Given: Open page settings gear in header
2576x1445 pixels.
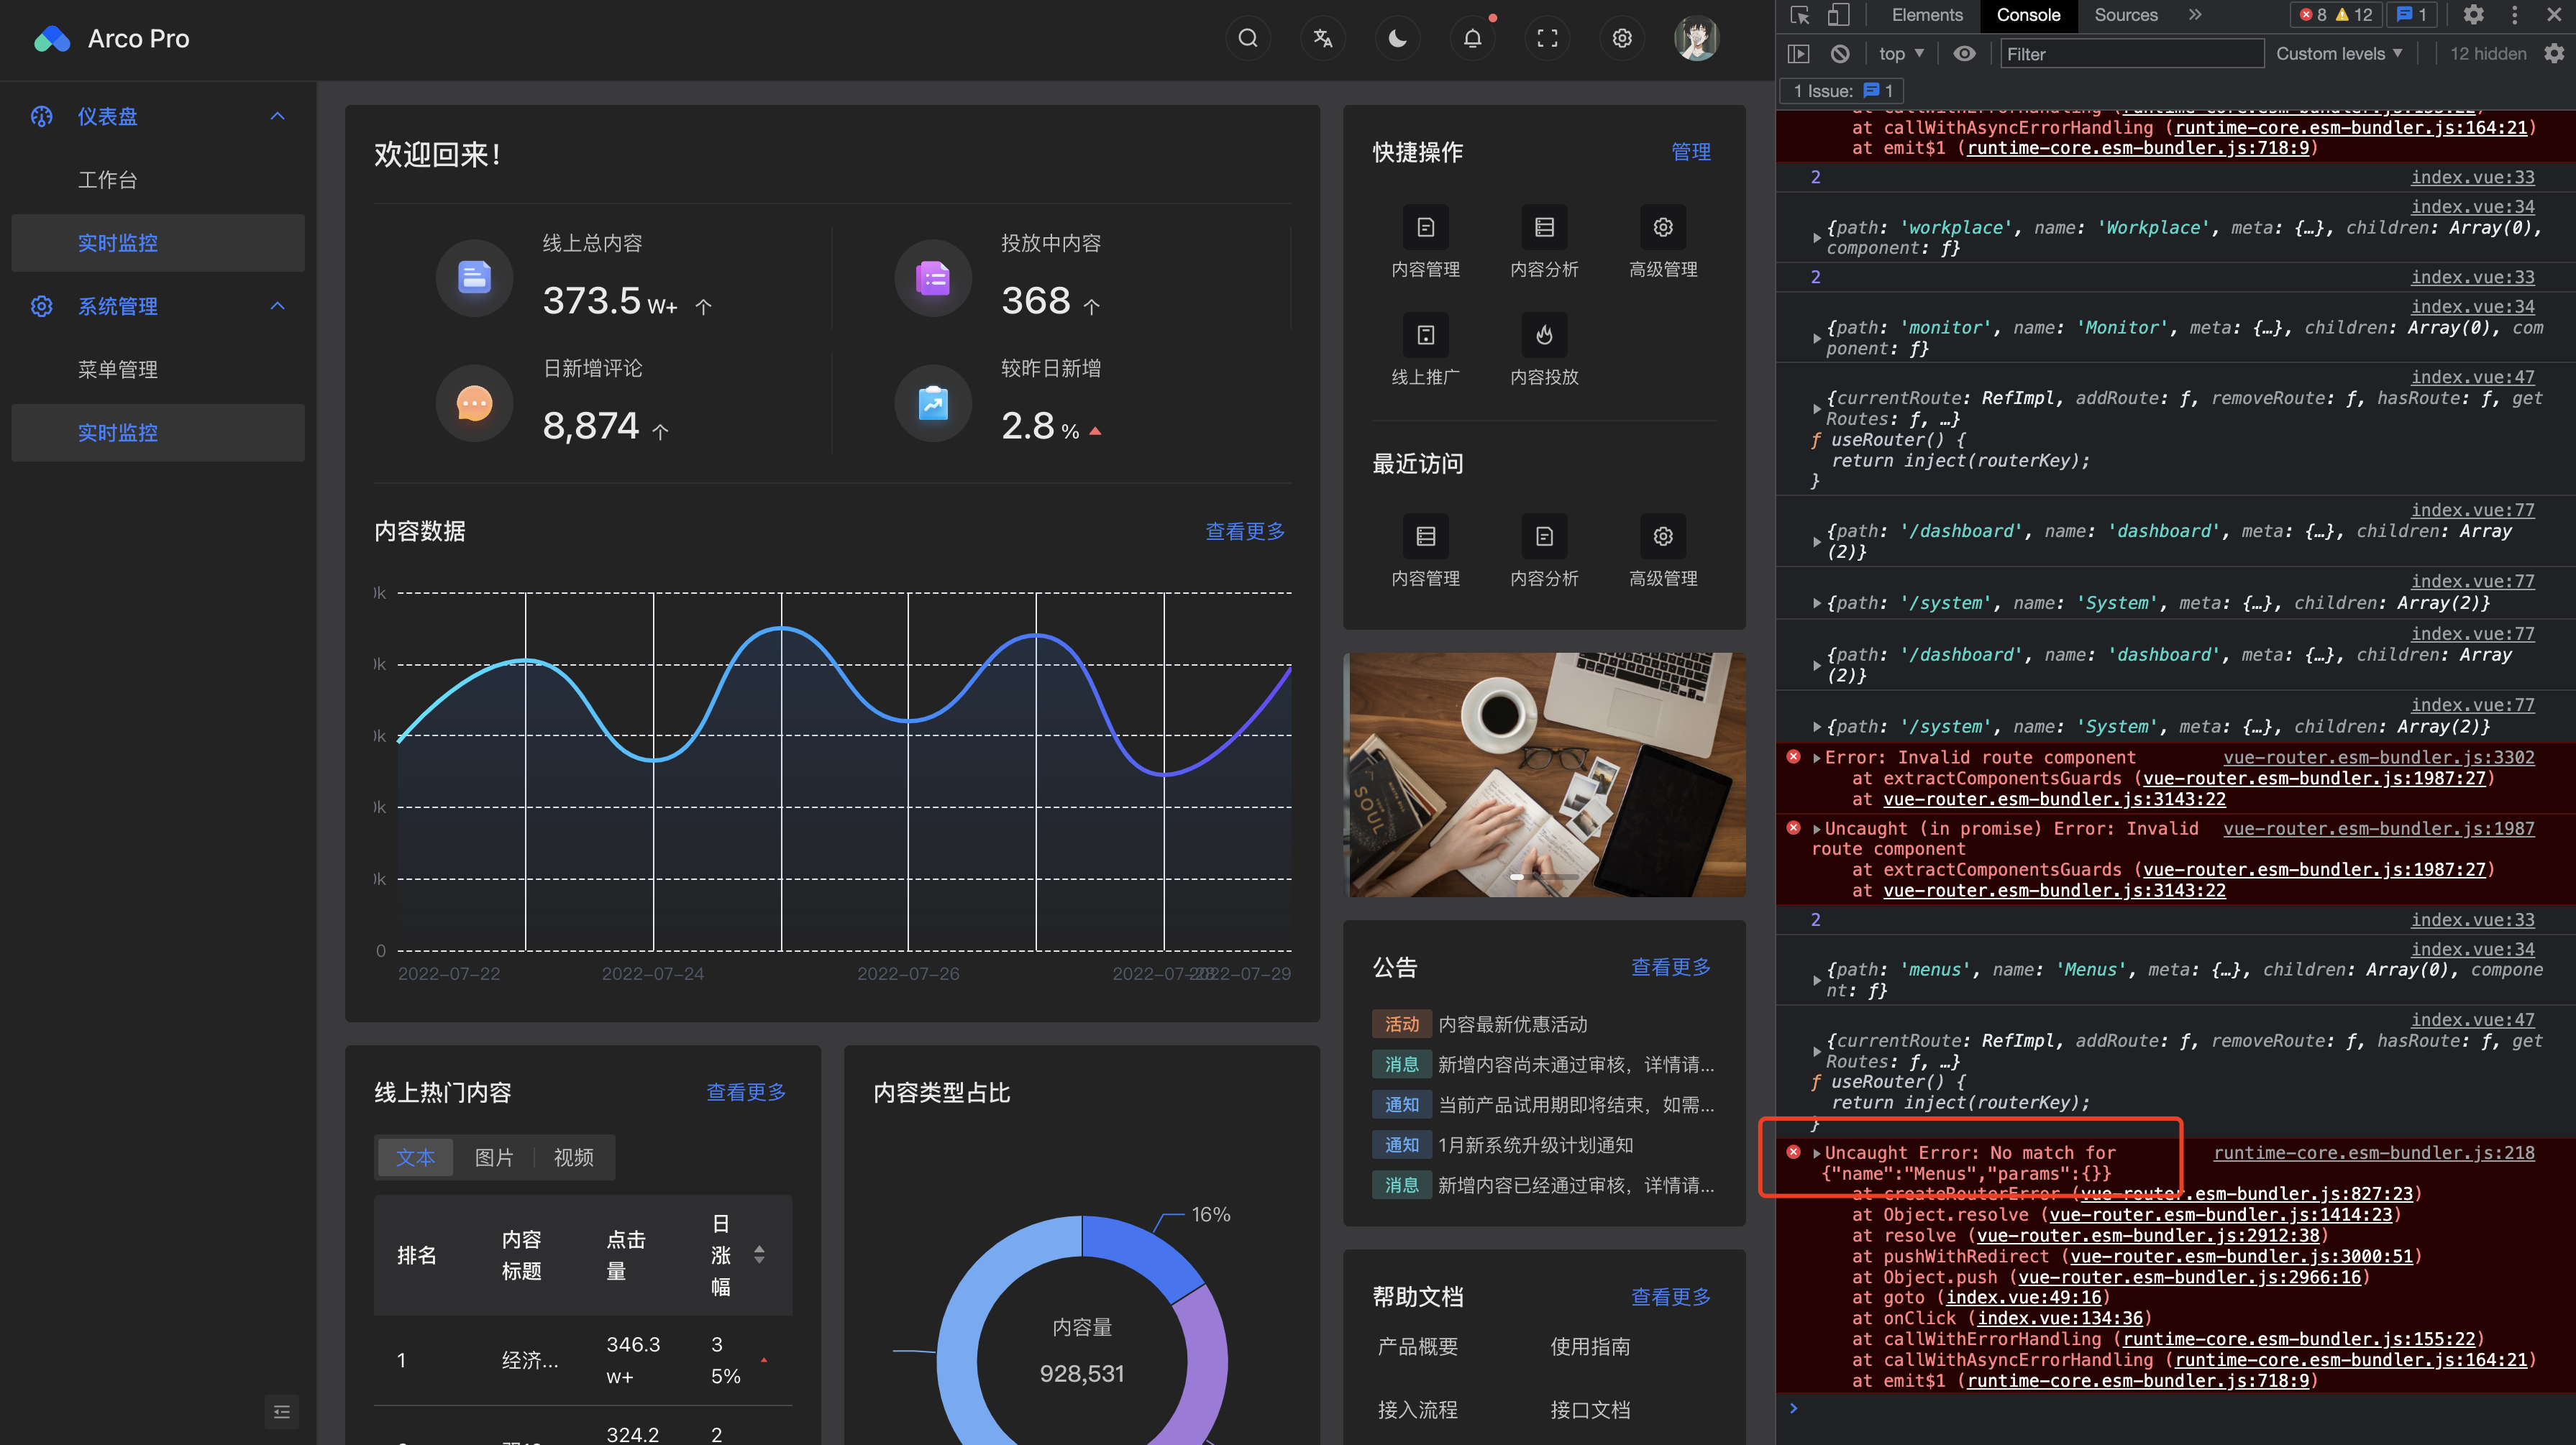Looking at the screenshot, I should 1622,38.
